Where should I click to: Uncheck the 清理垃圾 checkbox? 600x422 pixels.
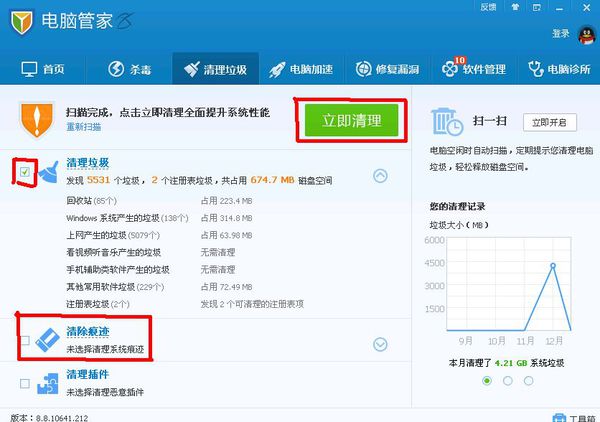click(x=25, y=172)
